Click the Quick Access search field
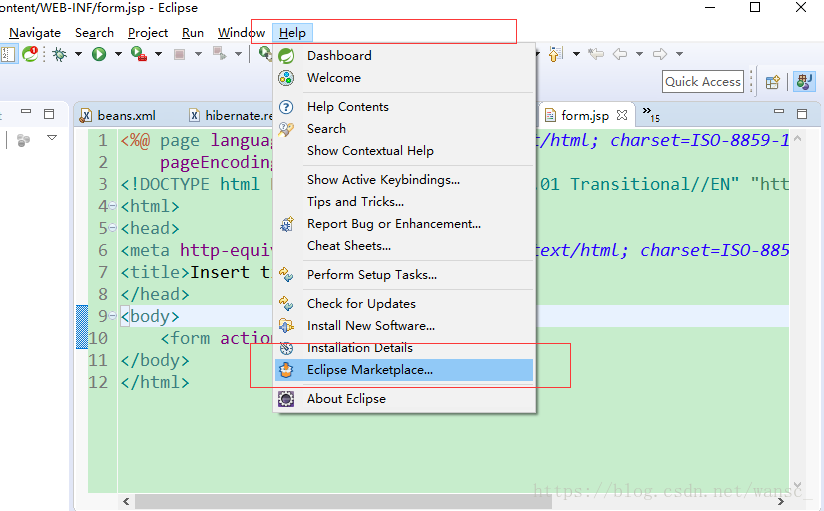Image resolution: width=824 pixels, height=511 pixels. (x=703, y=81)
